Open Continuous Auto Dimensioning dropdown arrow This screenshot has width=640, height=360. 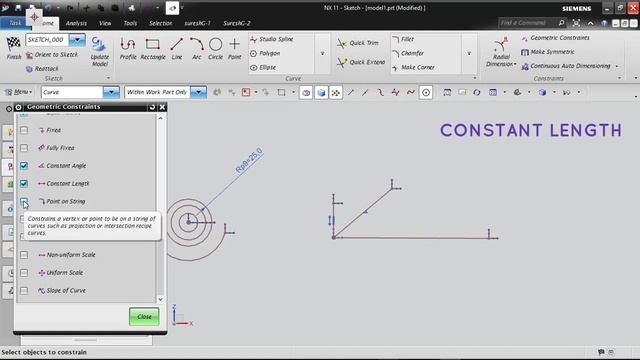(617, 66)
